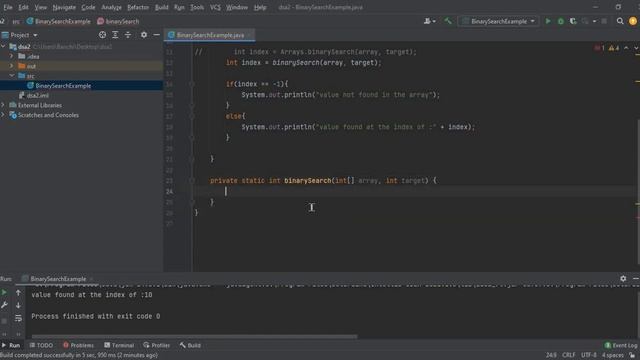This screenshot has width=640, height=360.
Task: Open the Event Log
Action: pyautogui.click(x=621, y=345)
